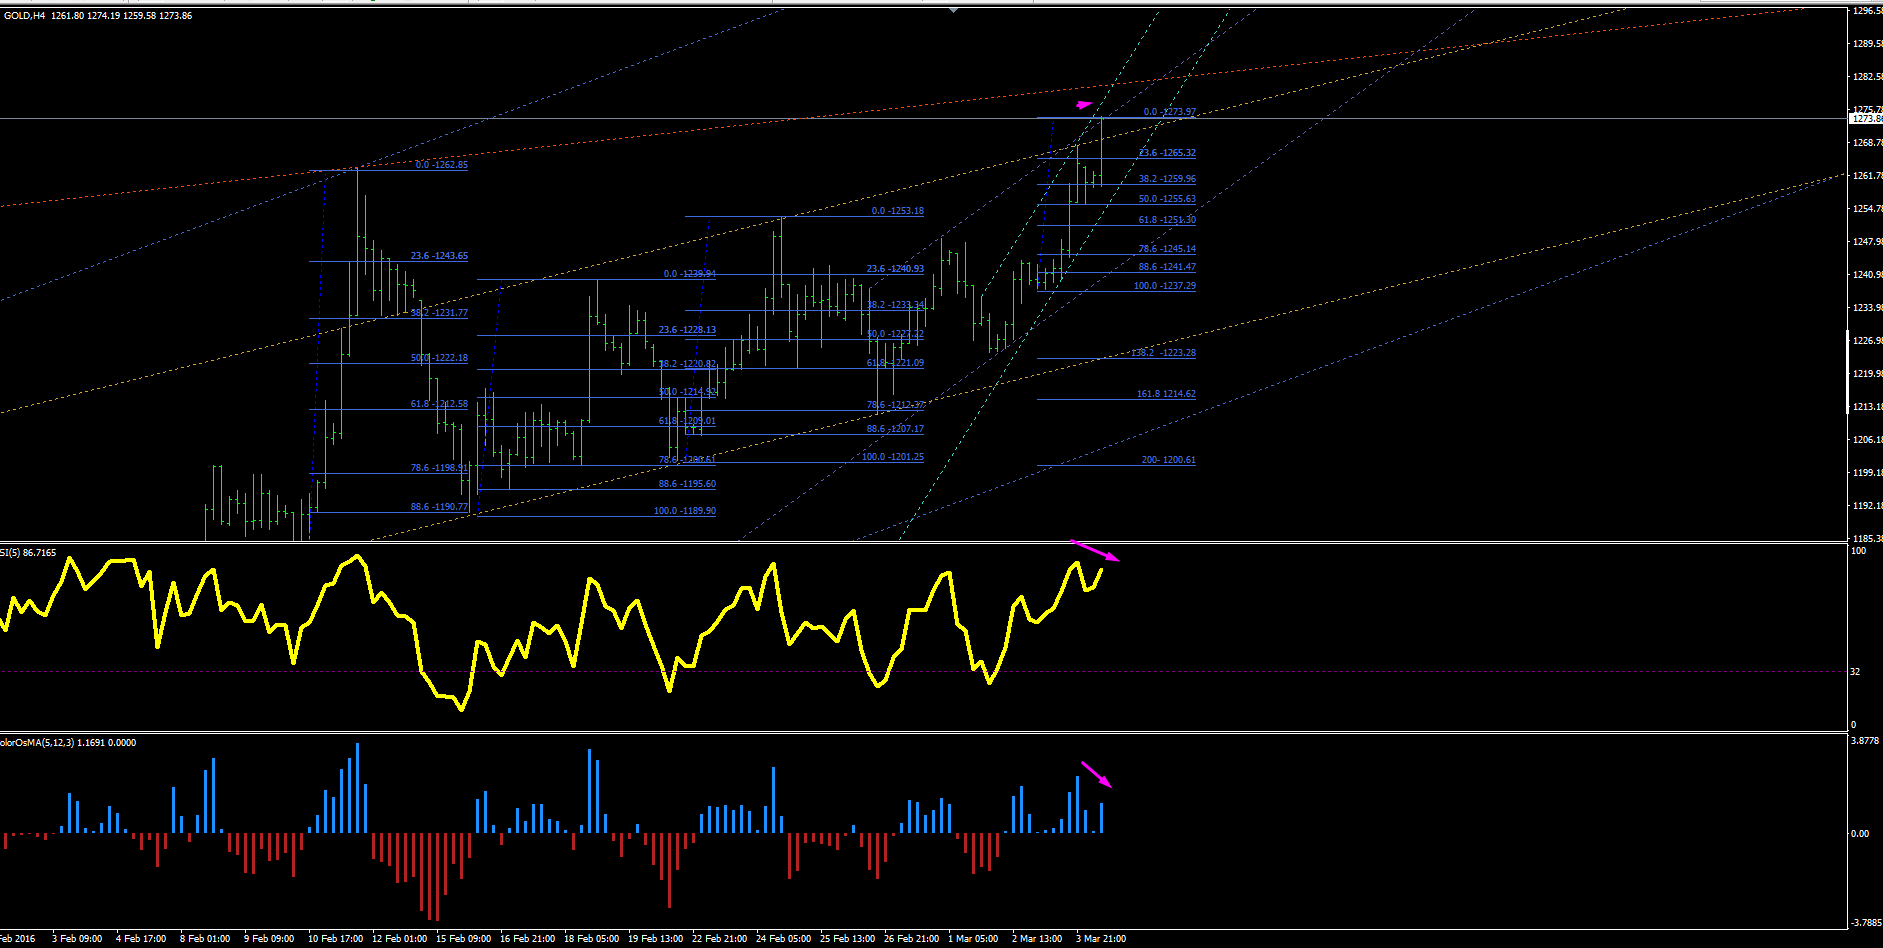Screen dimensions: 1883x948
Task: Click the 8 Feb 01:00 time axis label
Action: tap(205, 939)
